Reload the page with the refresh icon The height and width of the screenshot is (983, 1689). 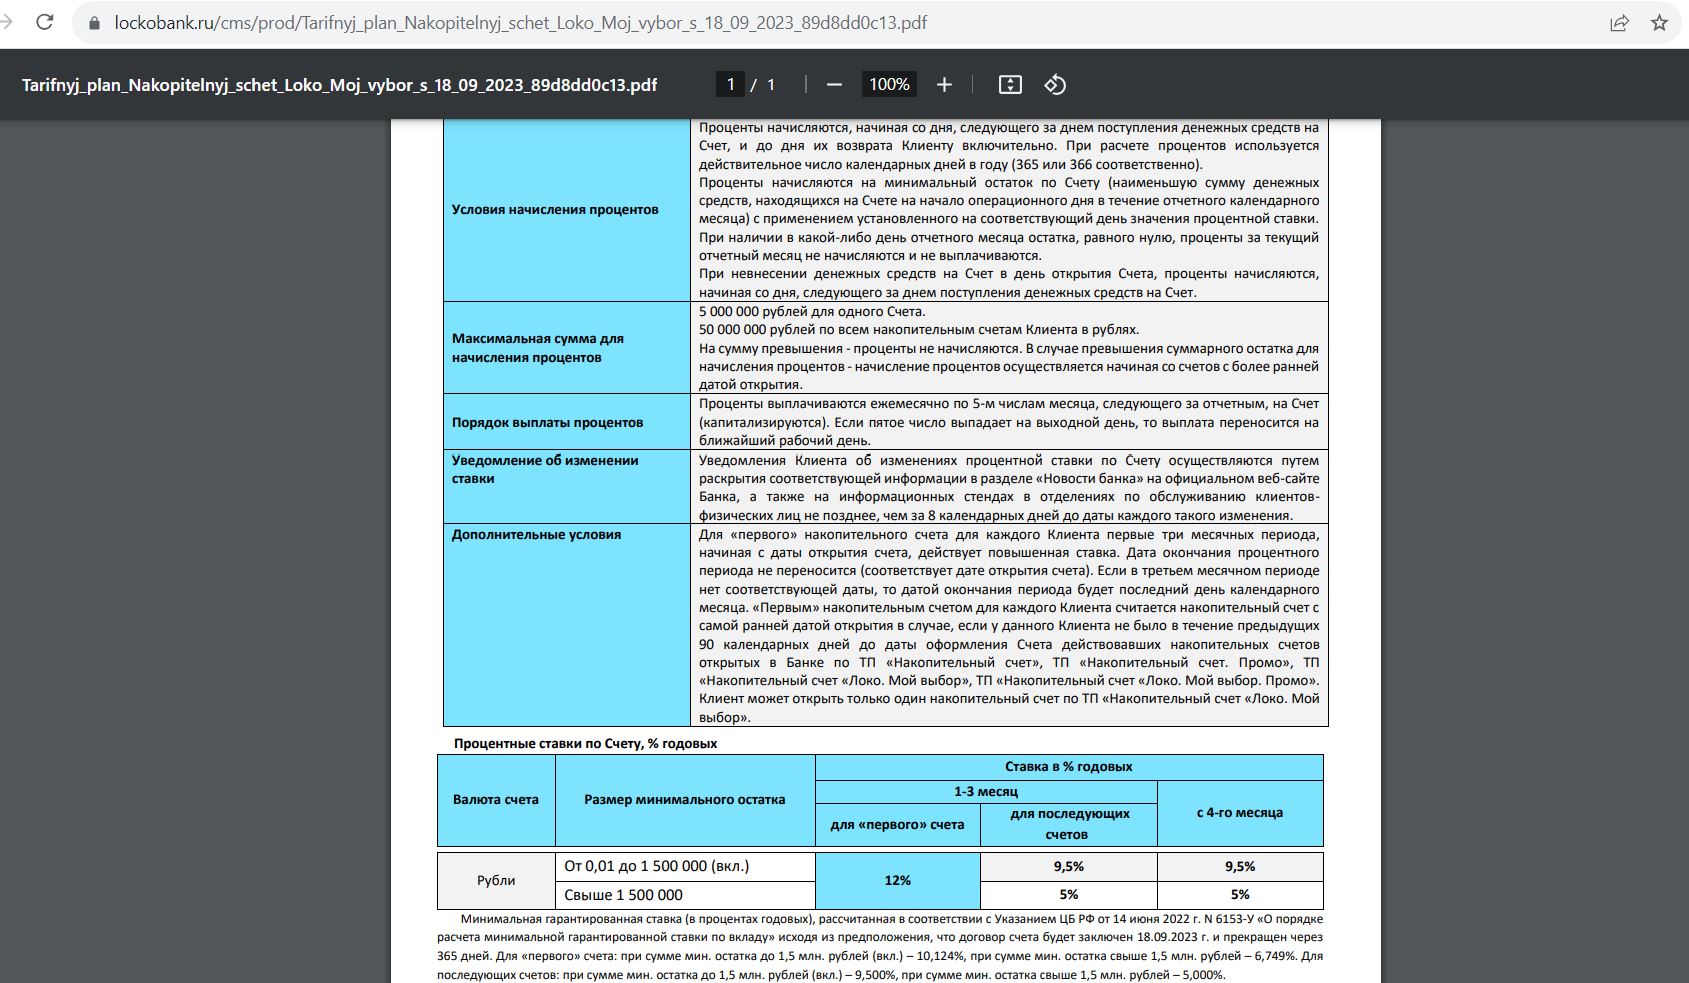click(44, 22)
